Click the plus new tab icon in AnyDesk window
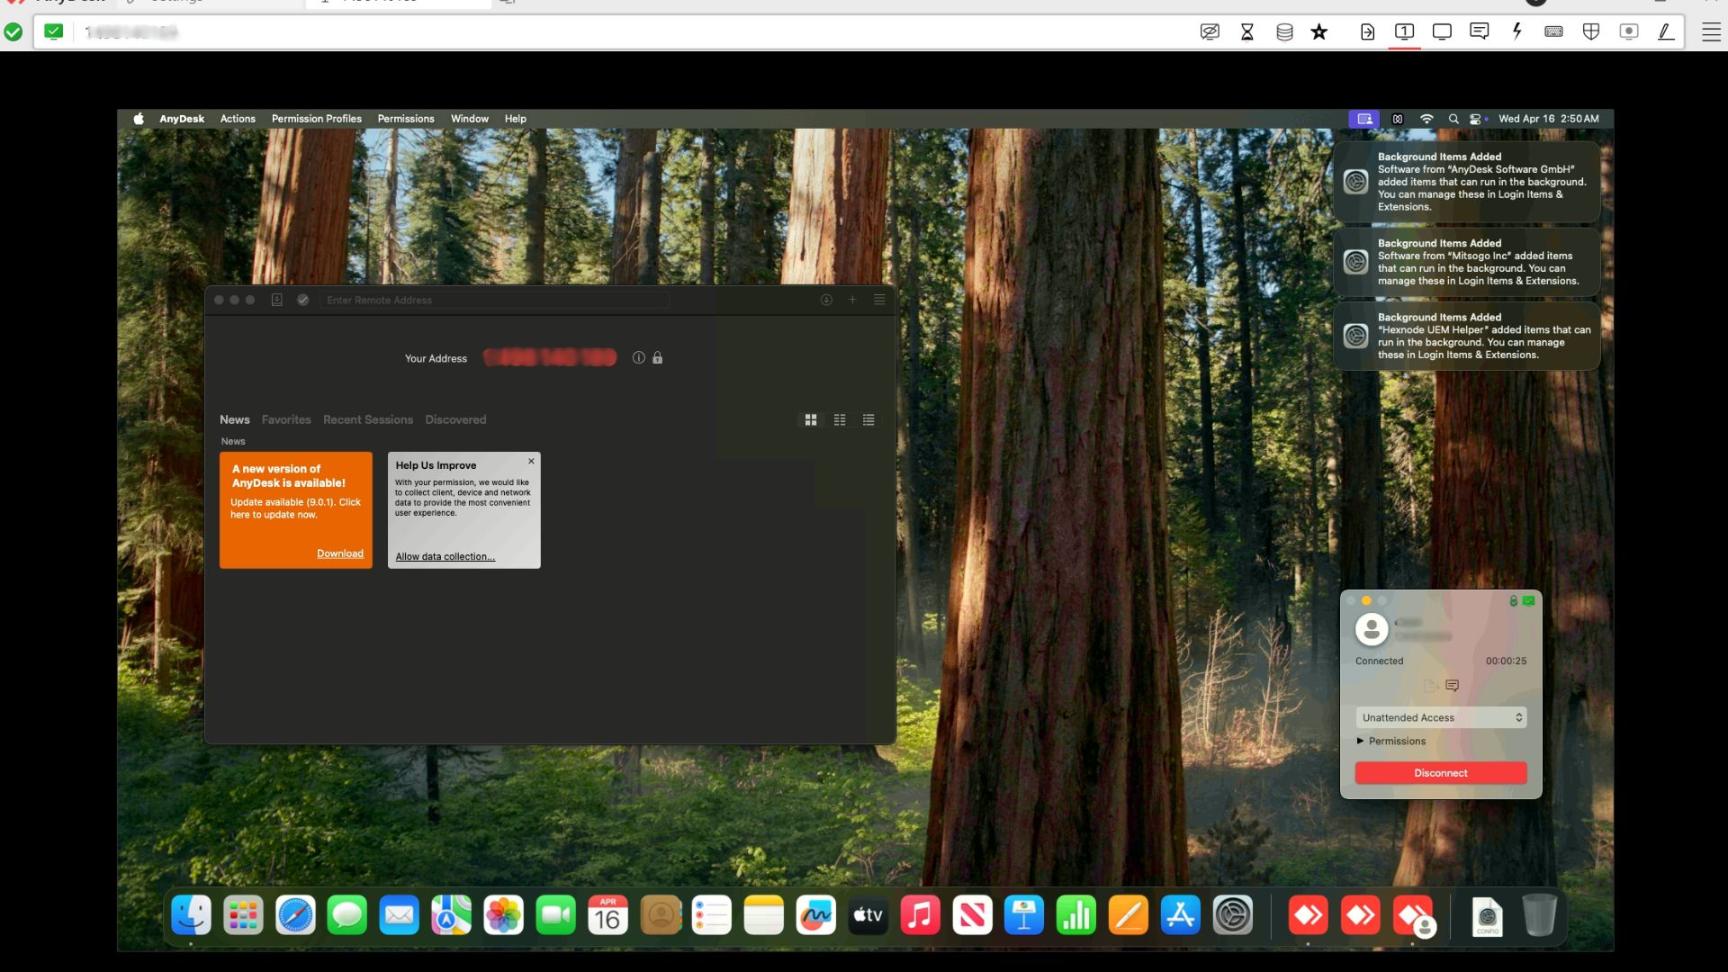Viewport: 1728px width, 972px height. pos(853,300)
